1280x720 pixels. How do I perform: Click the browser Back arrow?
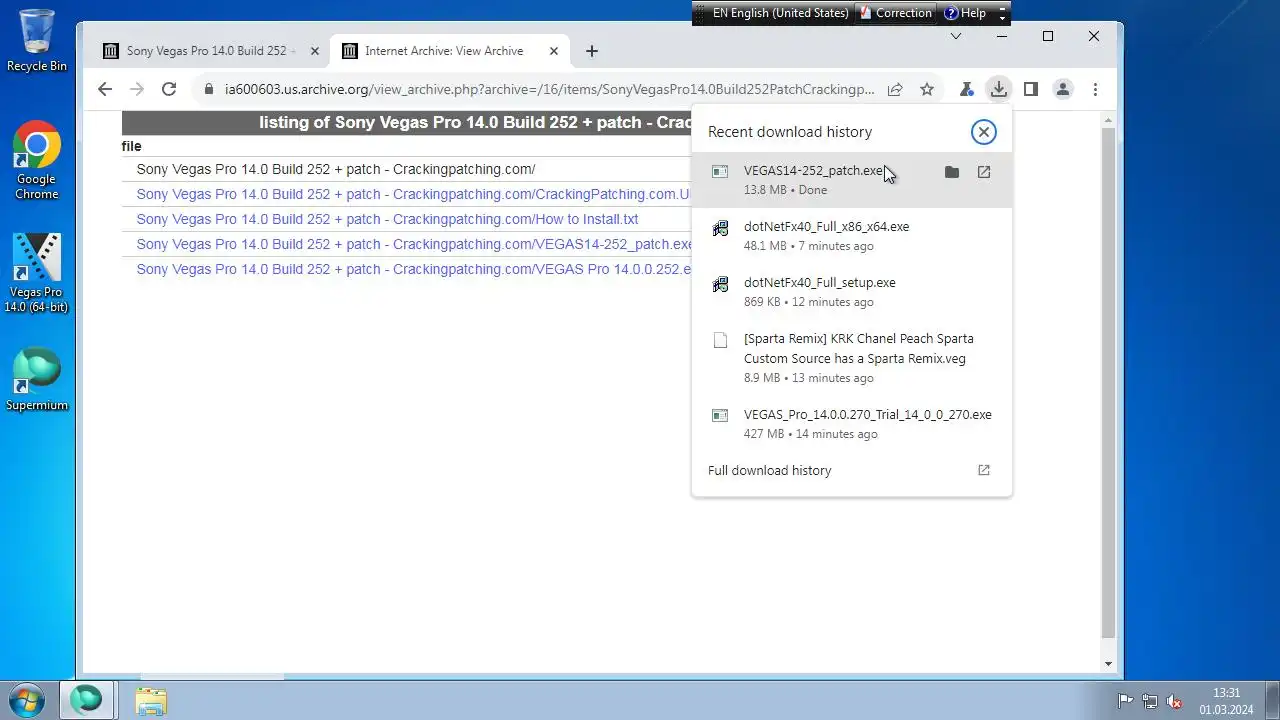[105, 89]
